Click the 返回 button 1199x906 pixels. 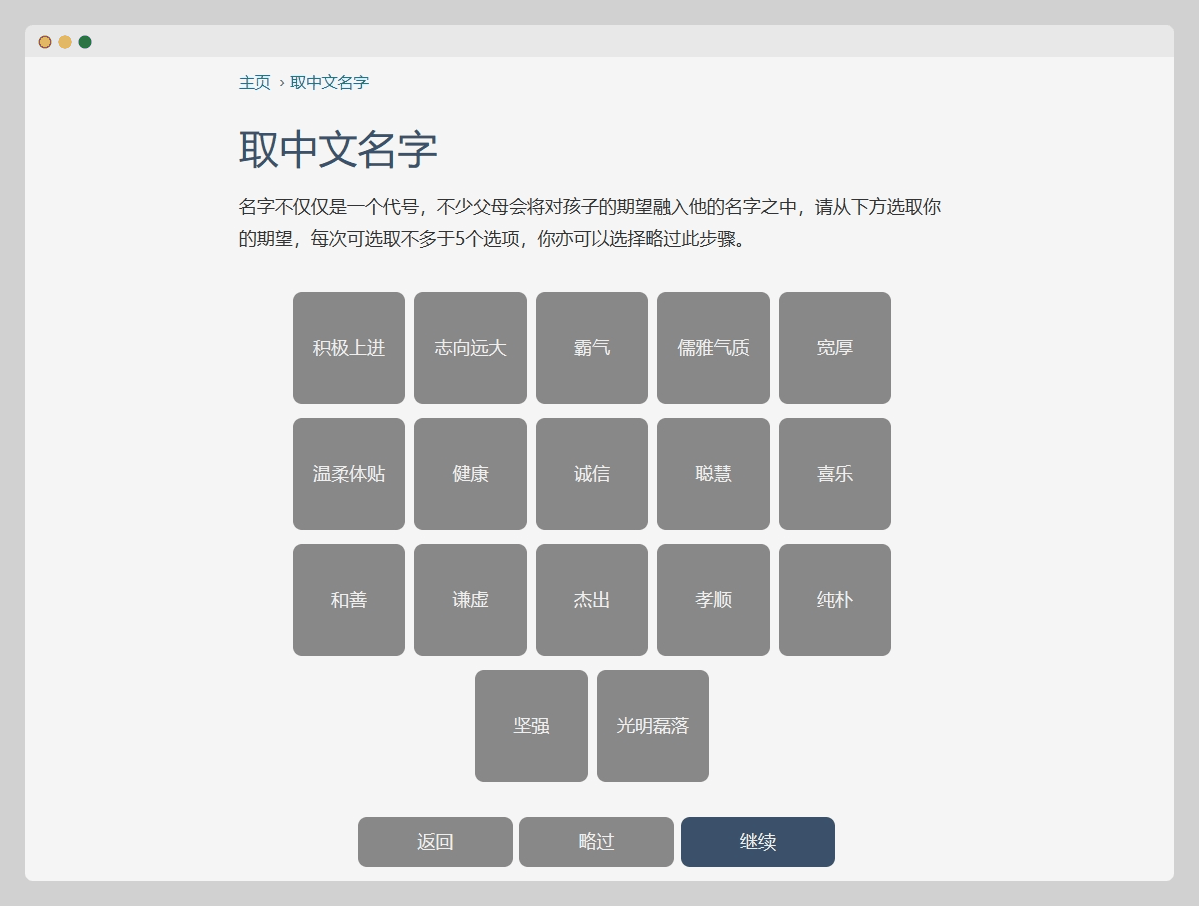pos(435,842)
